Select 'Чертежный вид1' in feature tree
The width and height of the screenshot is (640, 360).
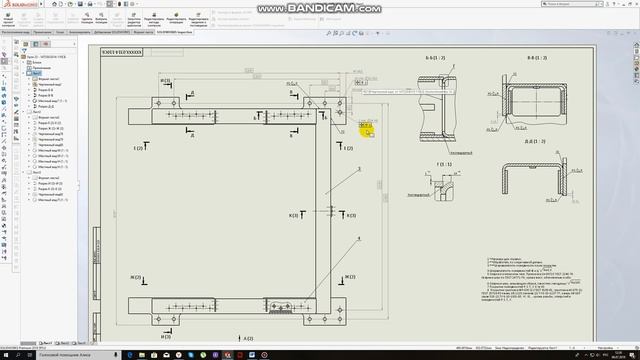[50, 84]
